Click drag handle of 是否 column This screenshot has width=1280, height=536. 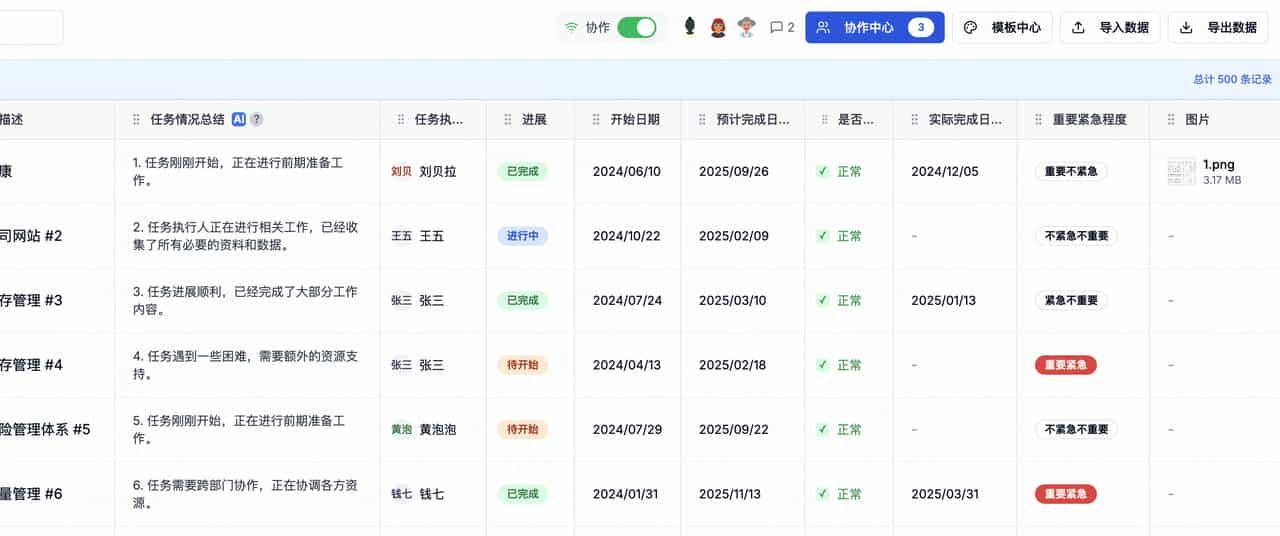[826, 119]
